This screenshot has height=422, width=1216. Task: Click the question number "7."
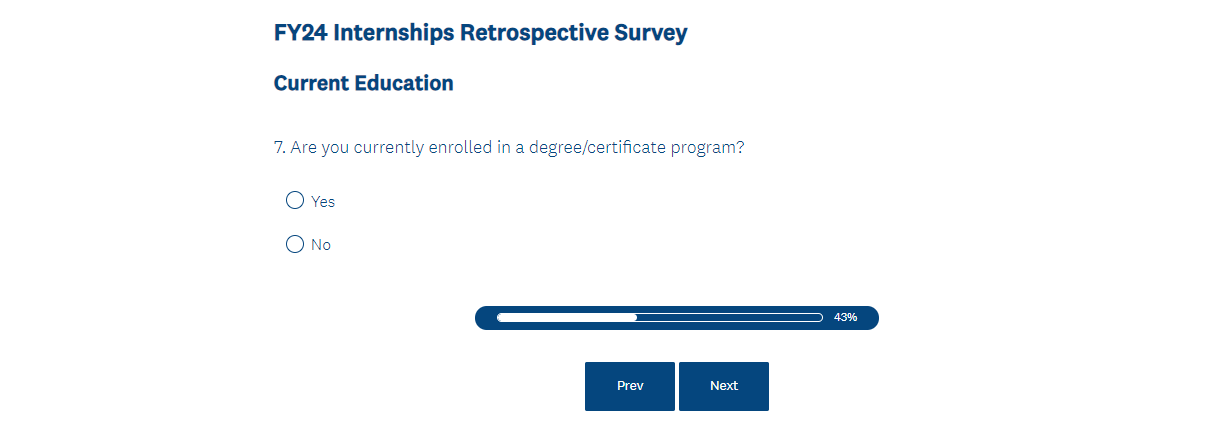[280, 148]
